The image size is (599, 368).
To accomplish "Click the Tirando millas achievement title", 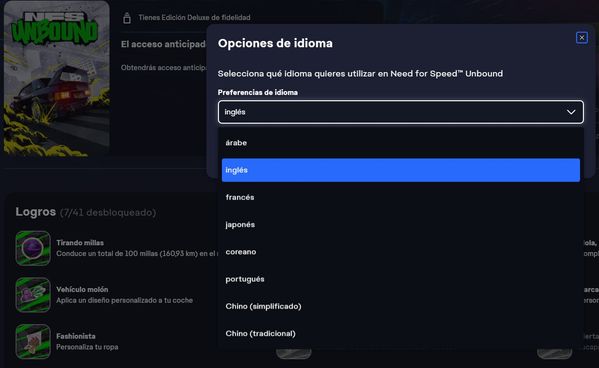I will 80,243.
